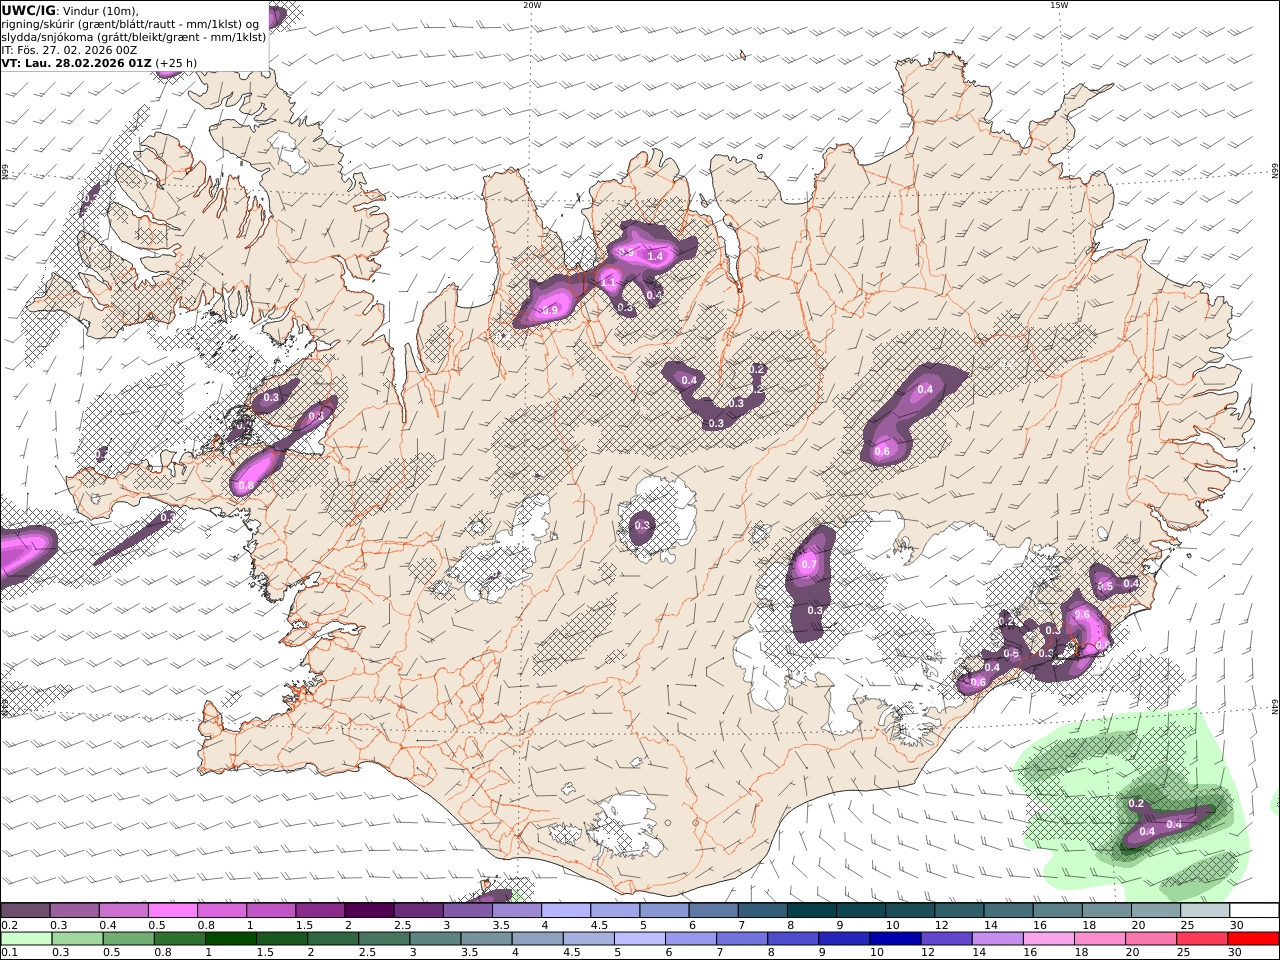Click the bright pink 0.5 swatch in upper legend
1280x960 pixels.
click(172, 911)
